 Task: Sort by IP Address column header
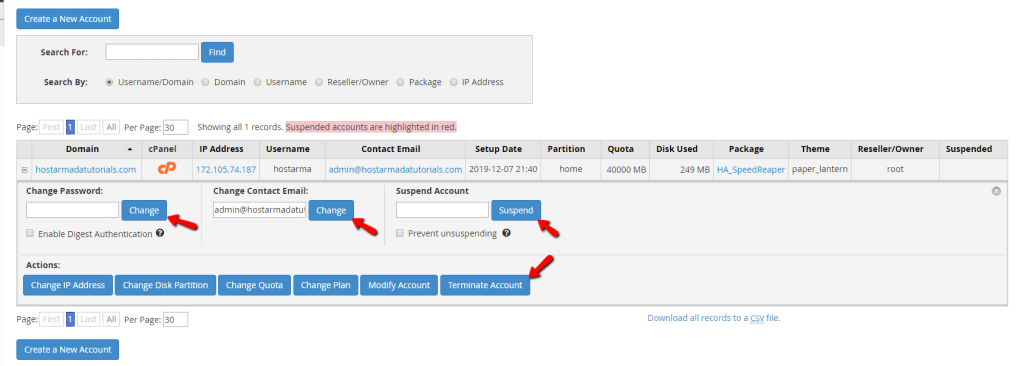pyautogui.click(x=221, y=150)
